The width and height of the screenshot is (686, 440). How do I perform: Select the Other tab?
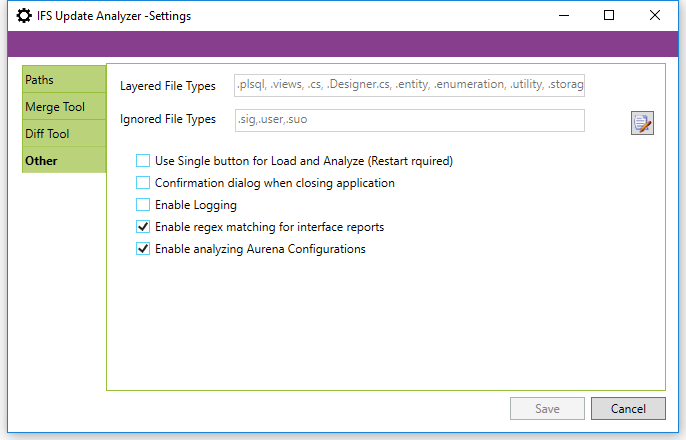tap(64, 161)
